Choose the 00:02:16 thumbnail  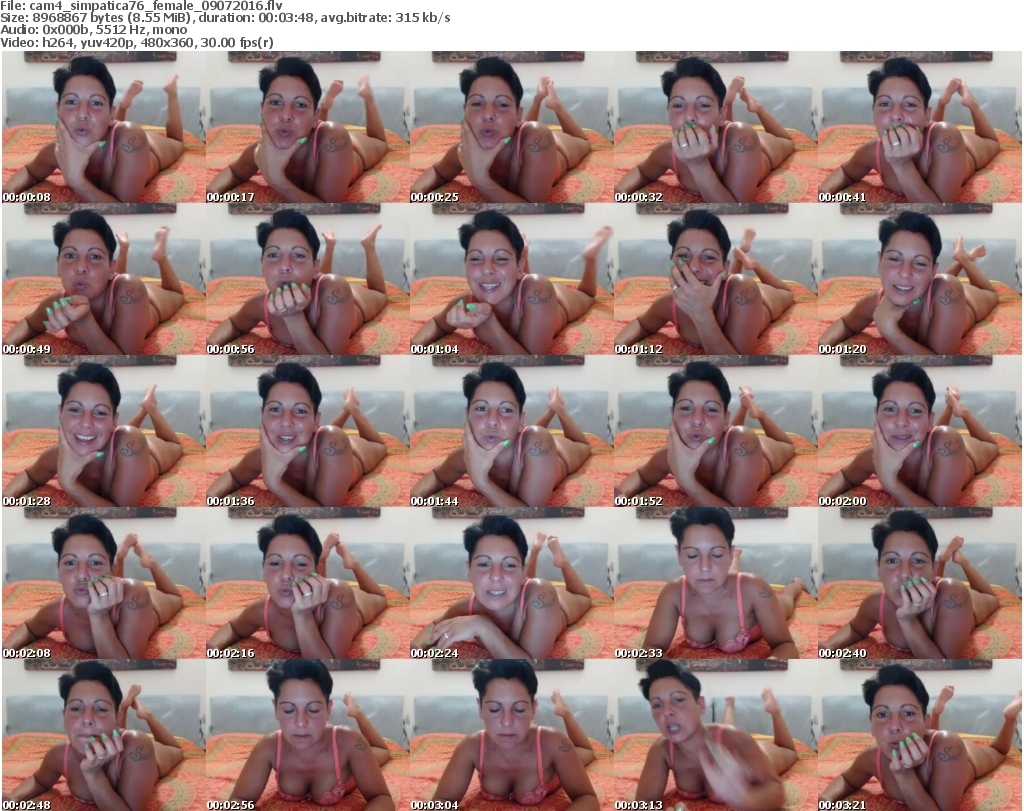pyautogui.click(x=308, y=584)
